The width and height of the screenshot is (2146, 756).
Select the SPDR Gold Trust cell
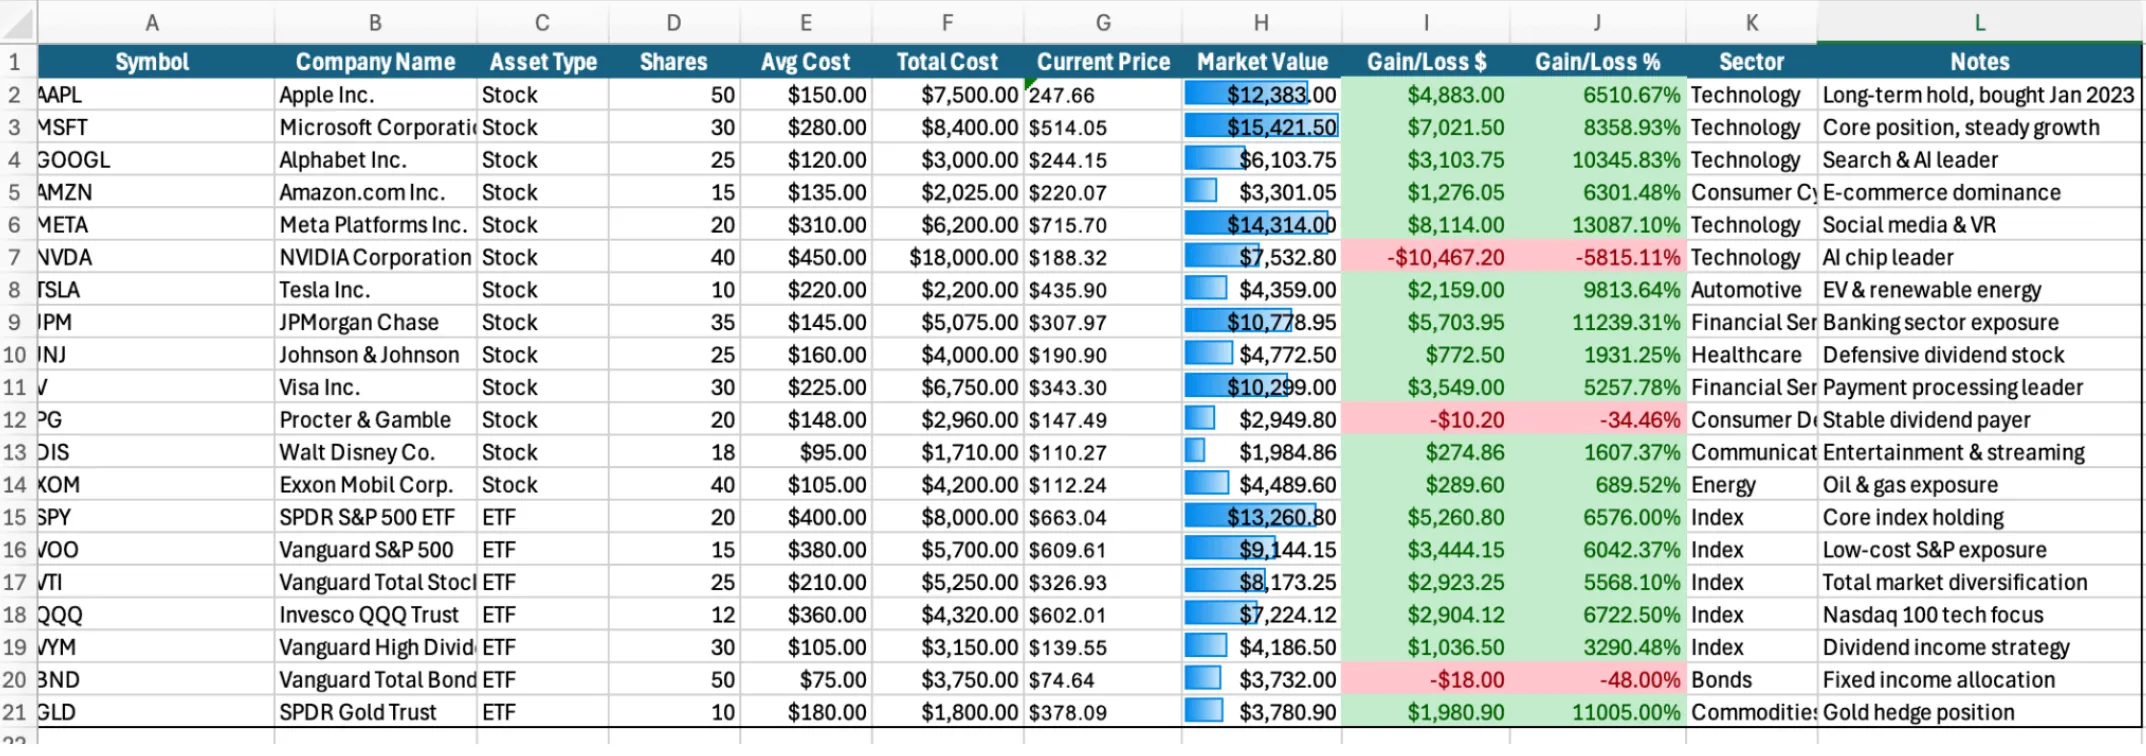(x=375, y=712)
